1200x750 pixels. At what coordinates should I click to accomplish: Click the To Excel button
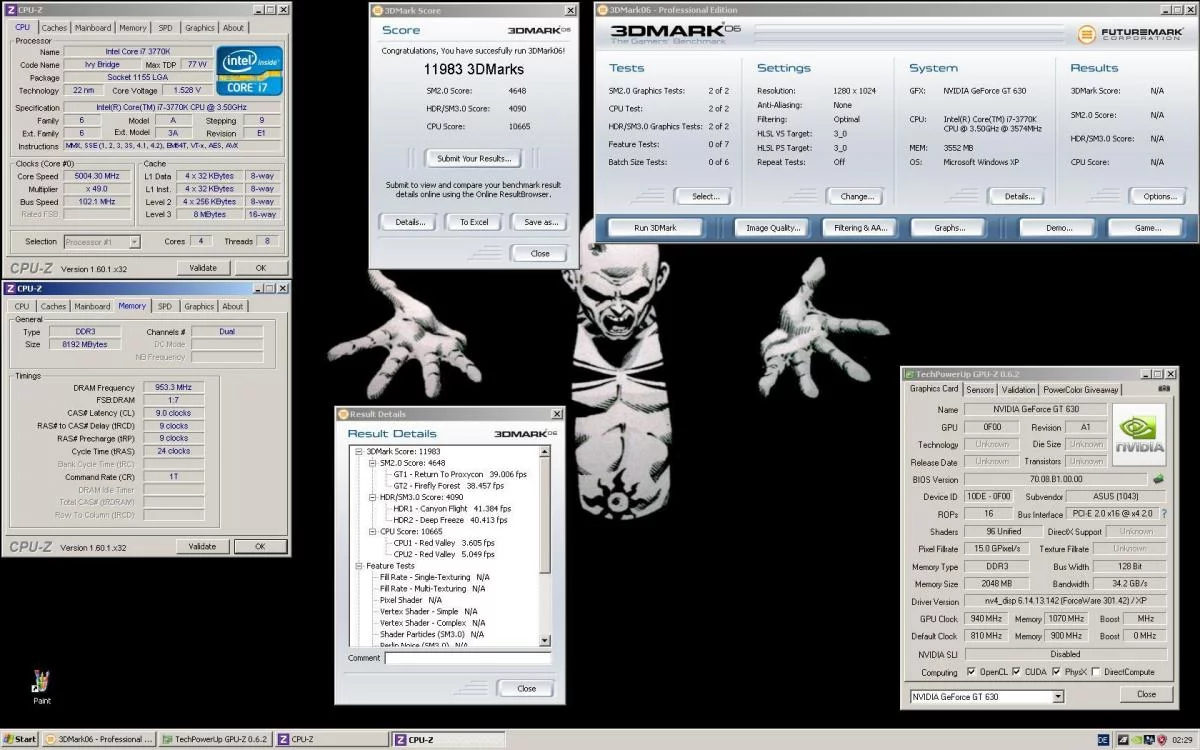click(x=474, y=222)
